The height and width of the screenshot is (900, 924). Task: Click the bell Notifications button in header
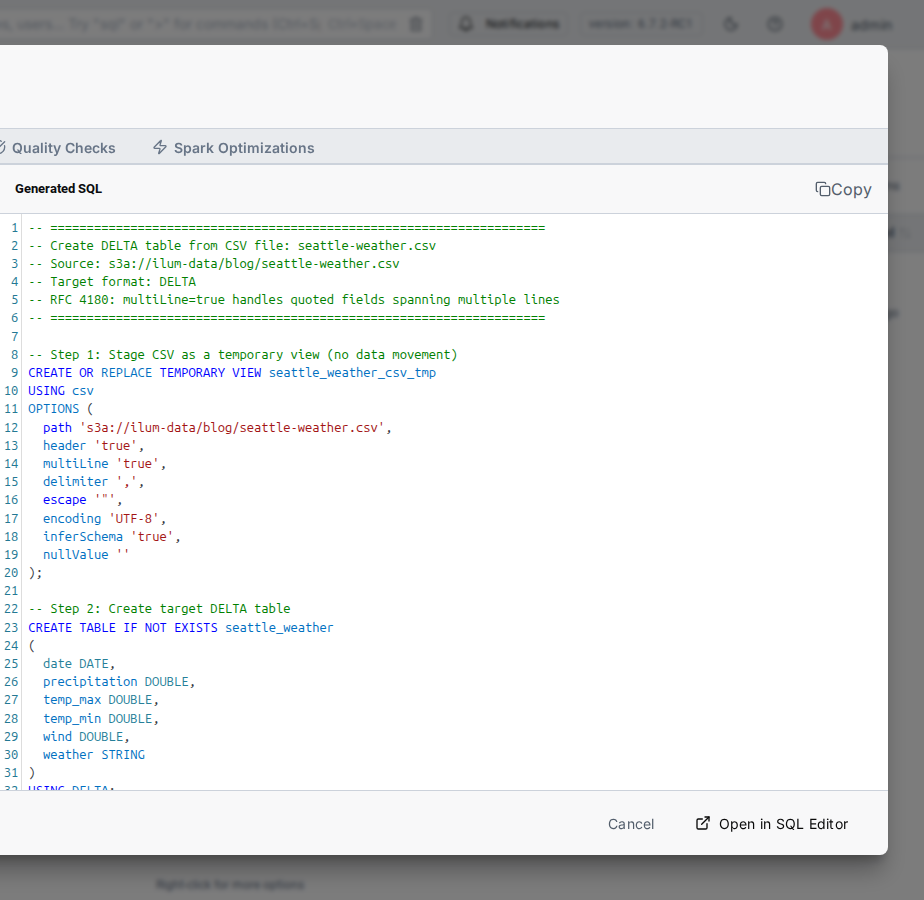509,24
